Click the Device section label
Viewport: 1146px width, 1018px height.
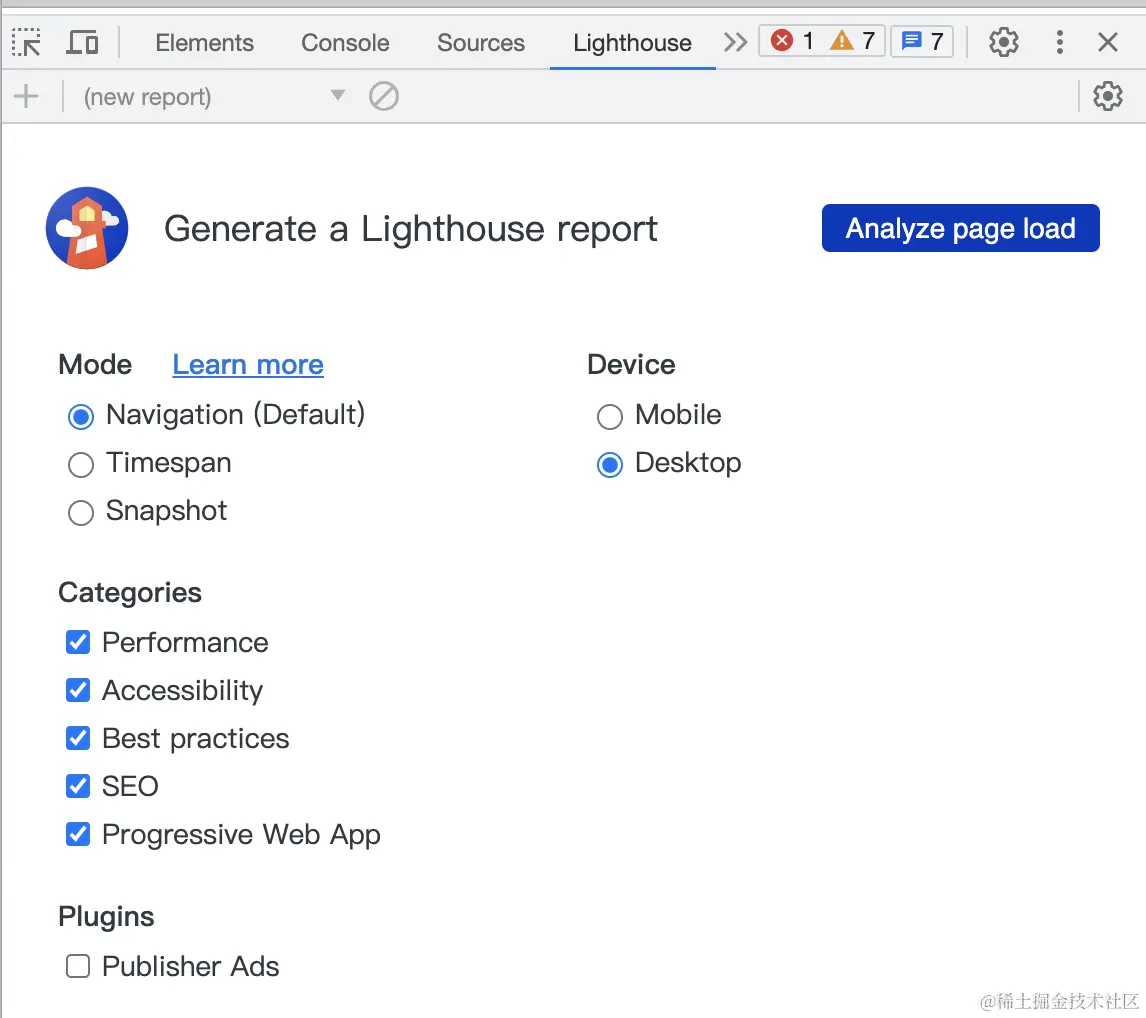[631, 364]
